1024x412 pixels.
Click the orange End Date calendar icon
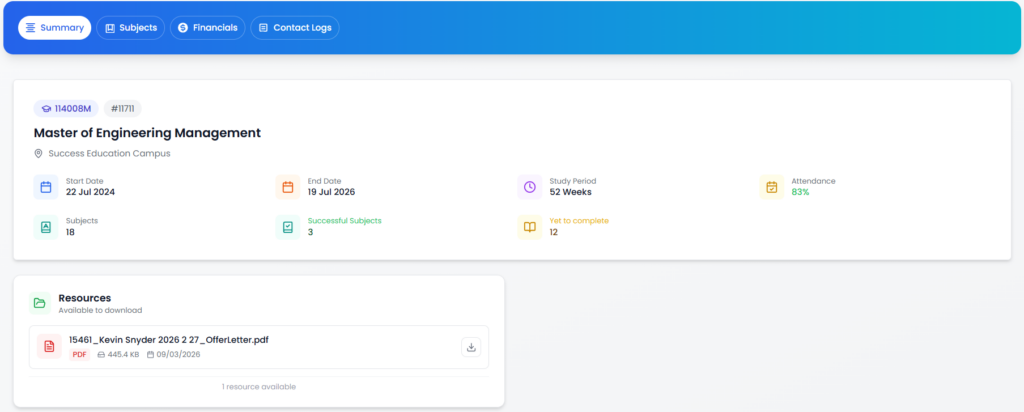coord(287,187)
